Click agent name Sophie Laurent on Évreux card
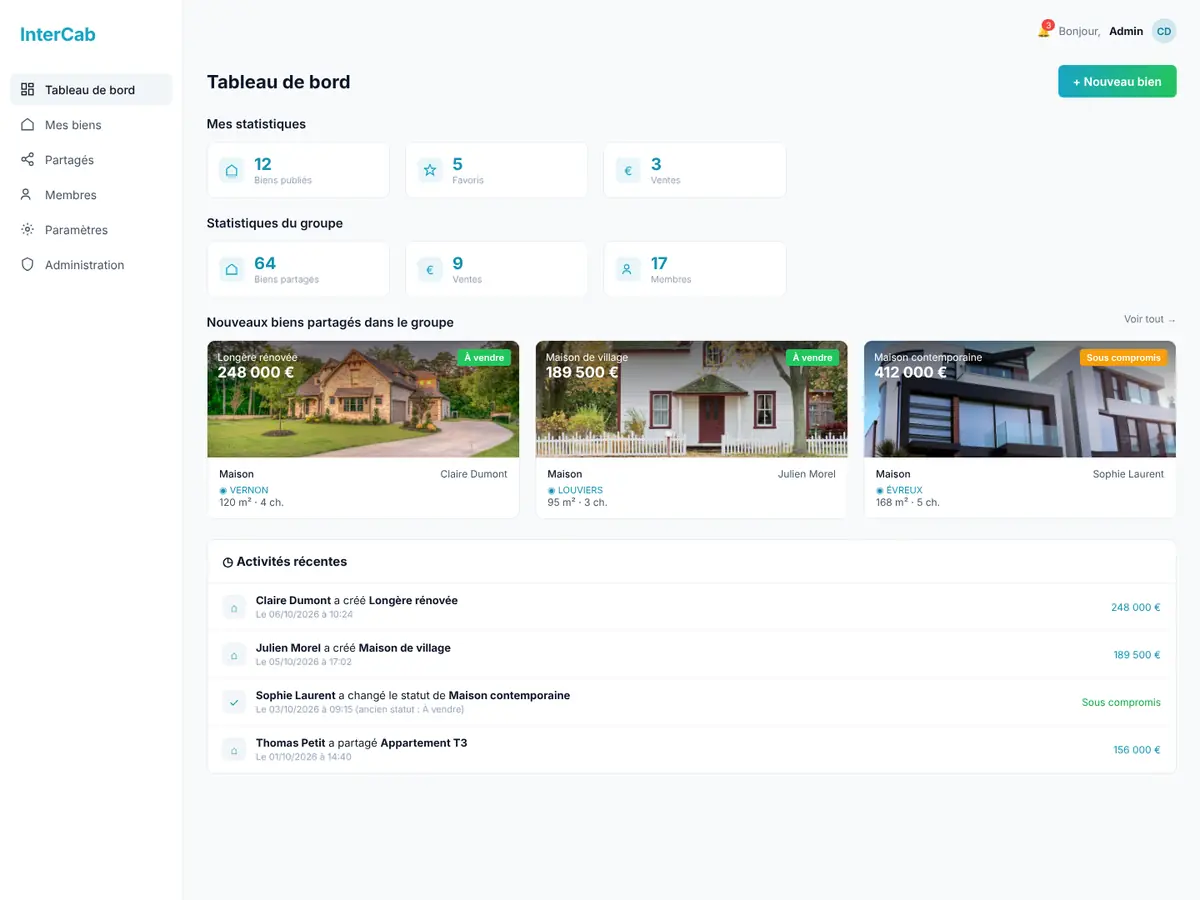The width and height of the screenshot is (1200, 900). pos(1128,474)
